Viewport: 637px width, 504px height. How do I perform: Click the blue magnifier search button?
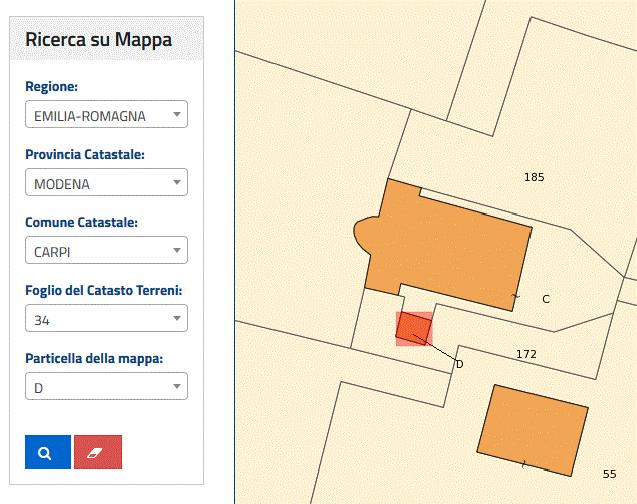coord(48,452)
